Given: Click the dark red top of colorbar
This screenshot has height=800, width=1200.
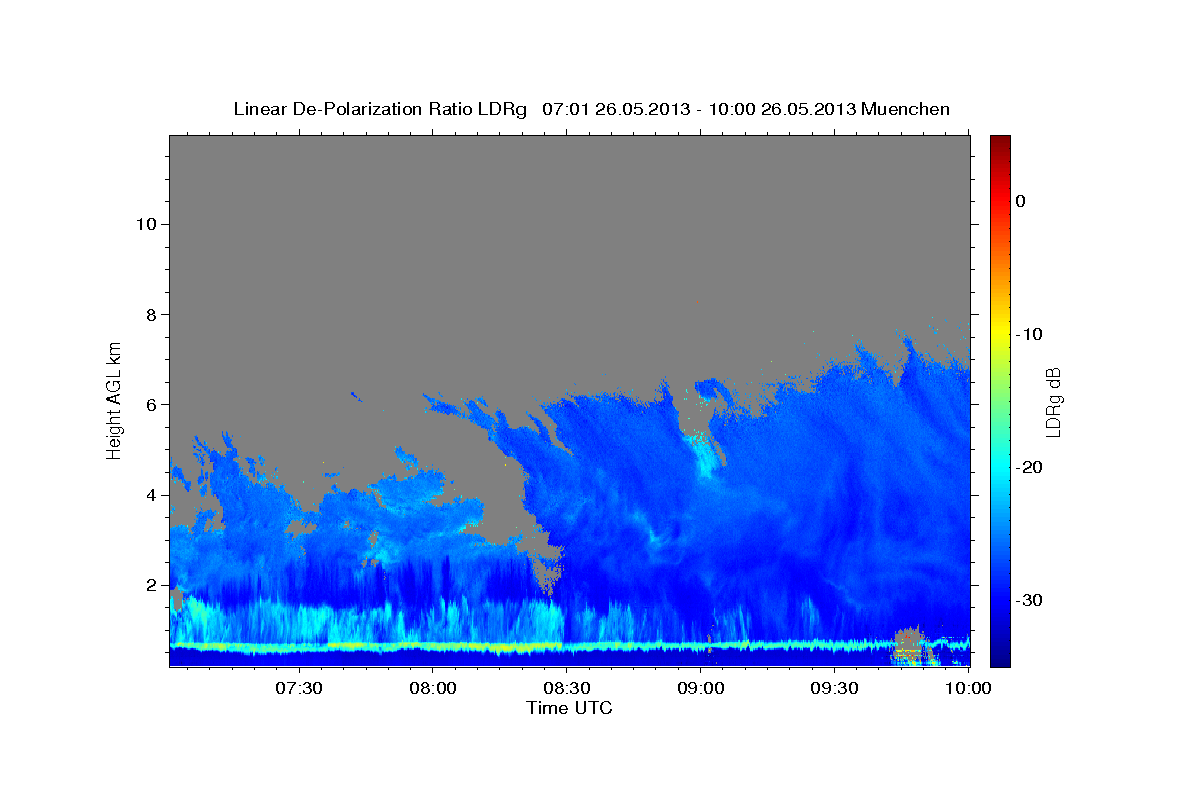Looking at the screenshot, I should tap(1000, 143).
